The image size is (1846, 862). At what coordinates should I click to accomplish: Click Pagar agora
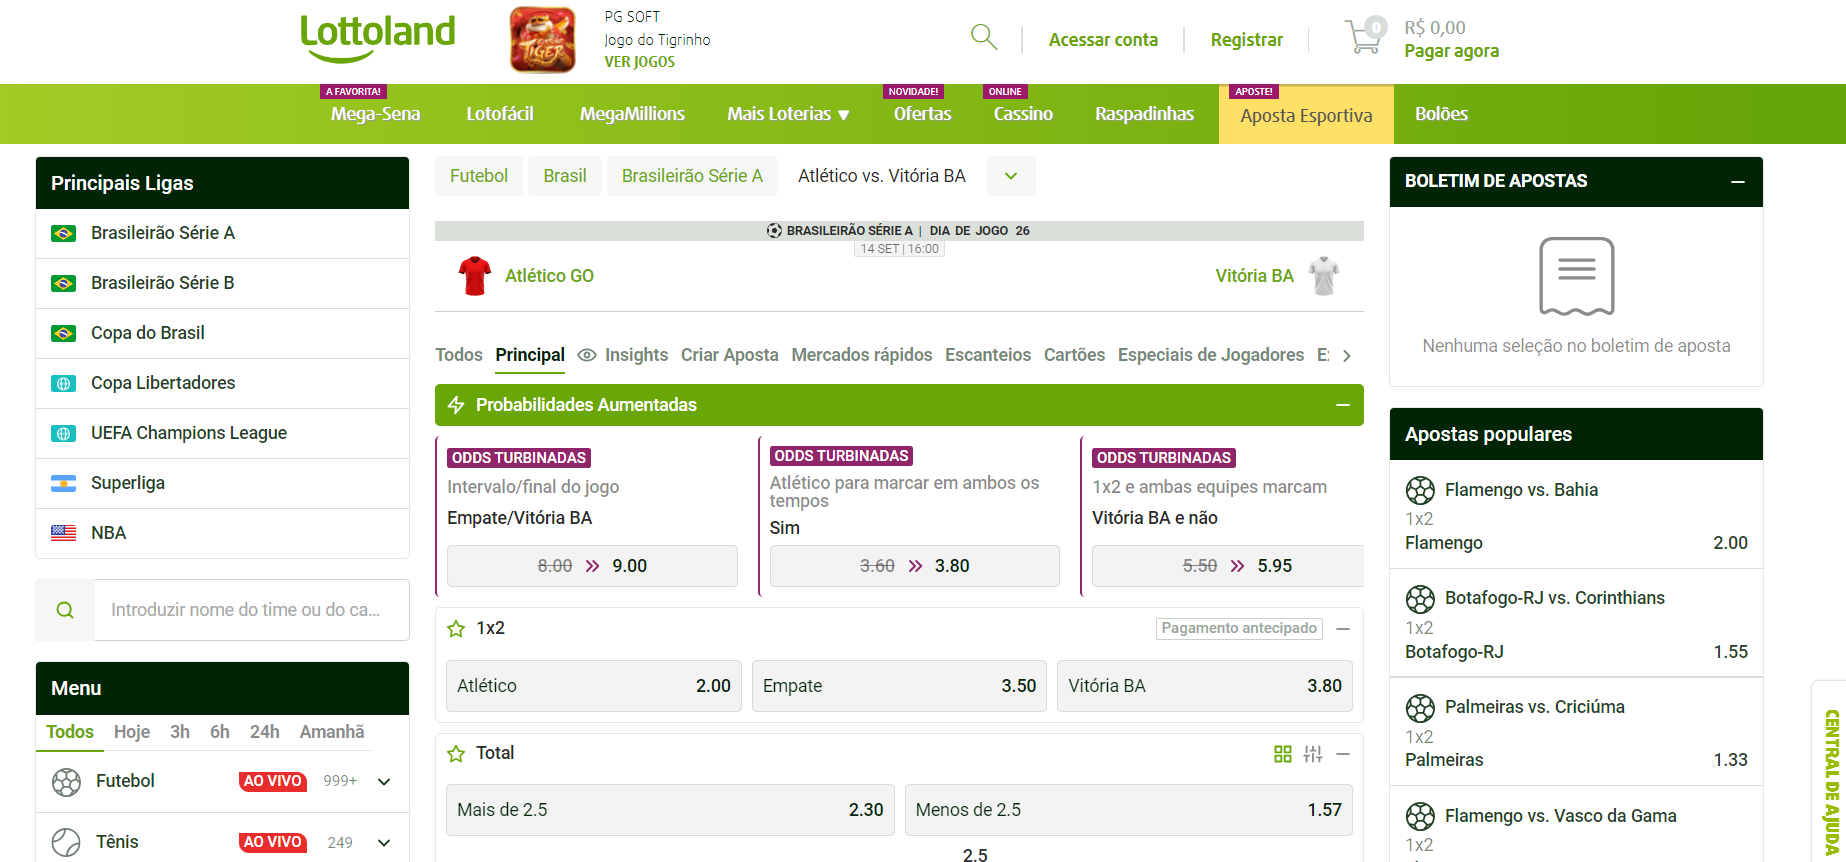pyautogui.click(x=1451, y=51)
